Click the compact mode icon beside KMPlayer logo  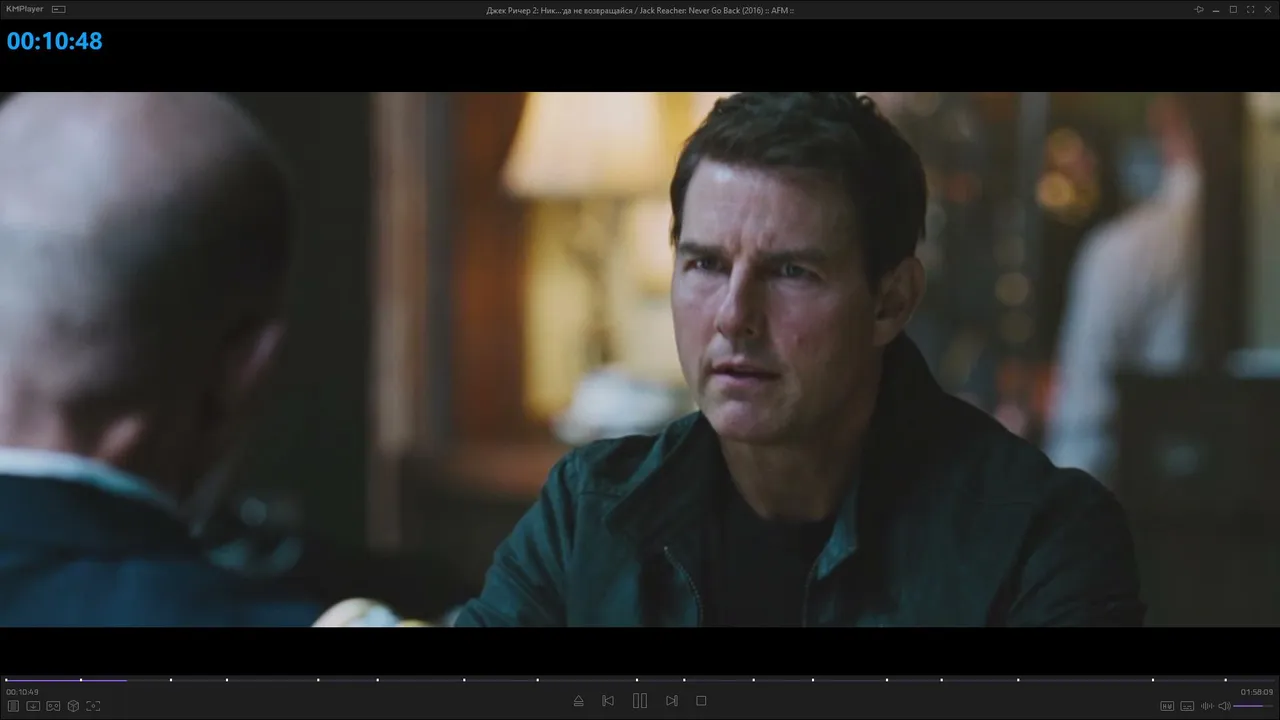pos(59,9)
